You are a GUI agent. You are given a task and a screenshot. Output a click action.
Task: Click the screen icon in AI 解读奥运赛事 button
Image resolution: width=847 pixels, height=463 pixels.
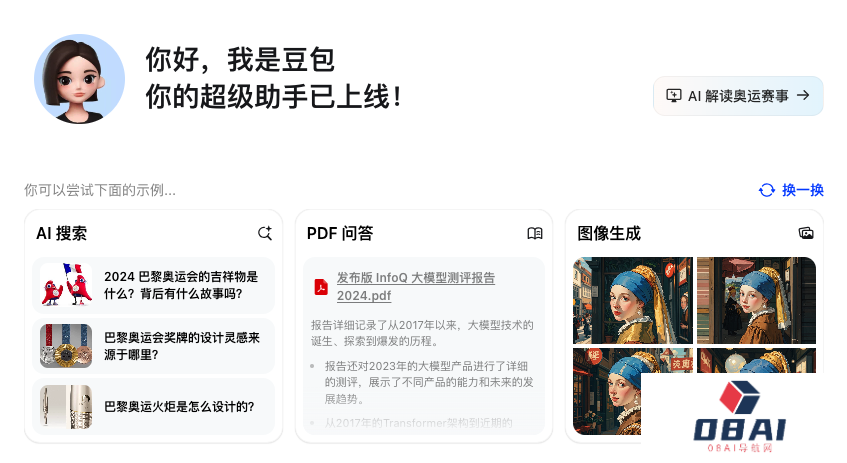point(674,96)
